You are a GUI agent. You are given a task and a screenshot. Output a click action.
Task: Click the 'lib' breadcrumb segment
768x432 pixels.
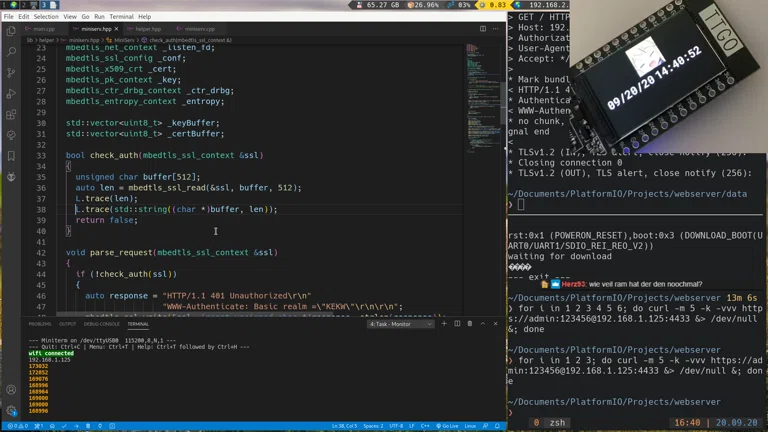tap(30, 40)
